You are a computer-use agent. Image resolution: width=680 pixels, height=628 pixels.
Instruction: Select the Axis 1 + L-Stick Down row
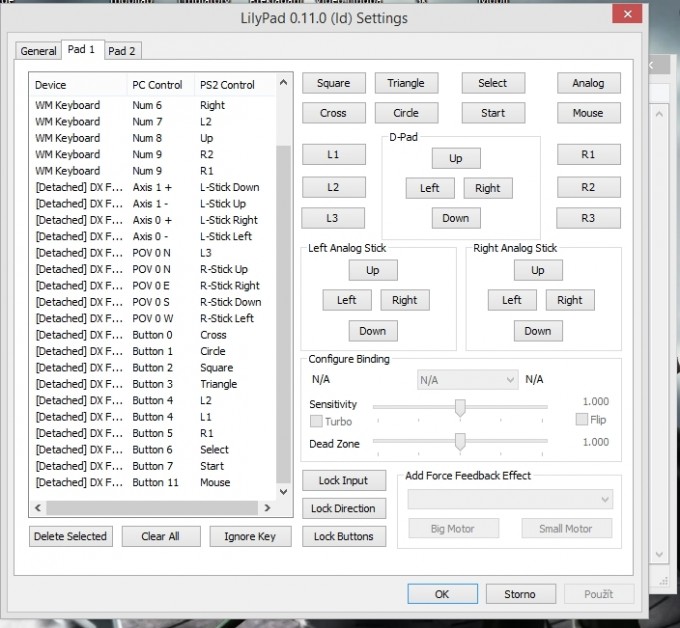pos(153,187)
